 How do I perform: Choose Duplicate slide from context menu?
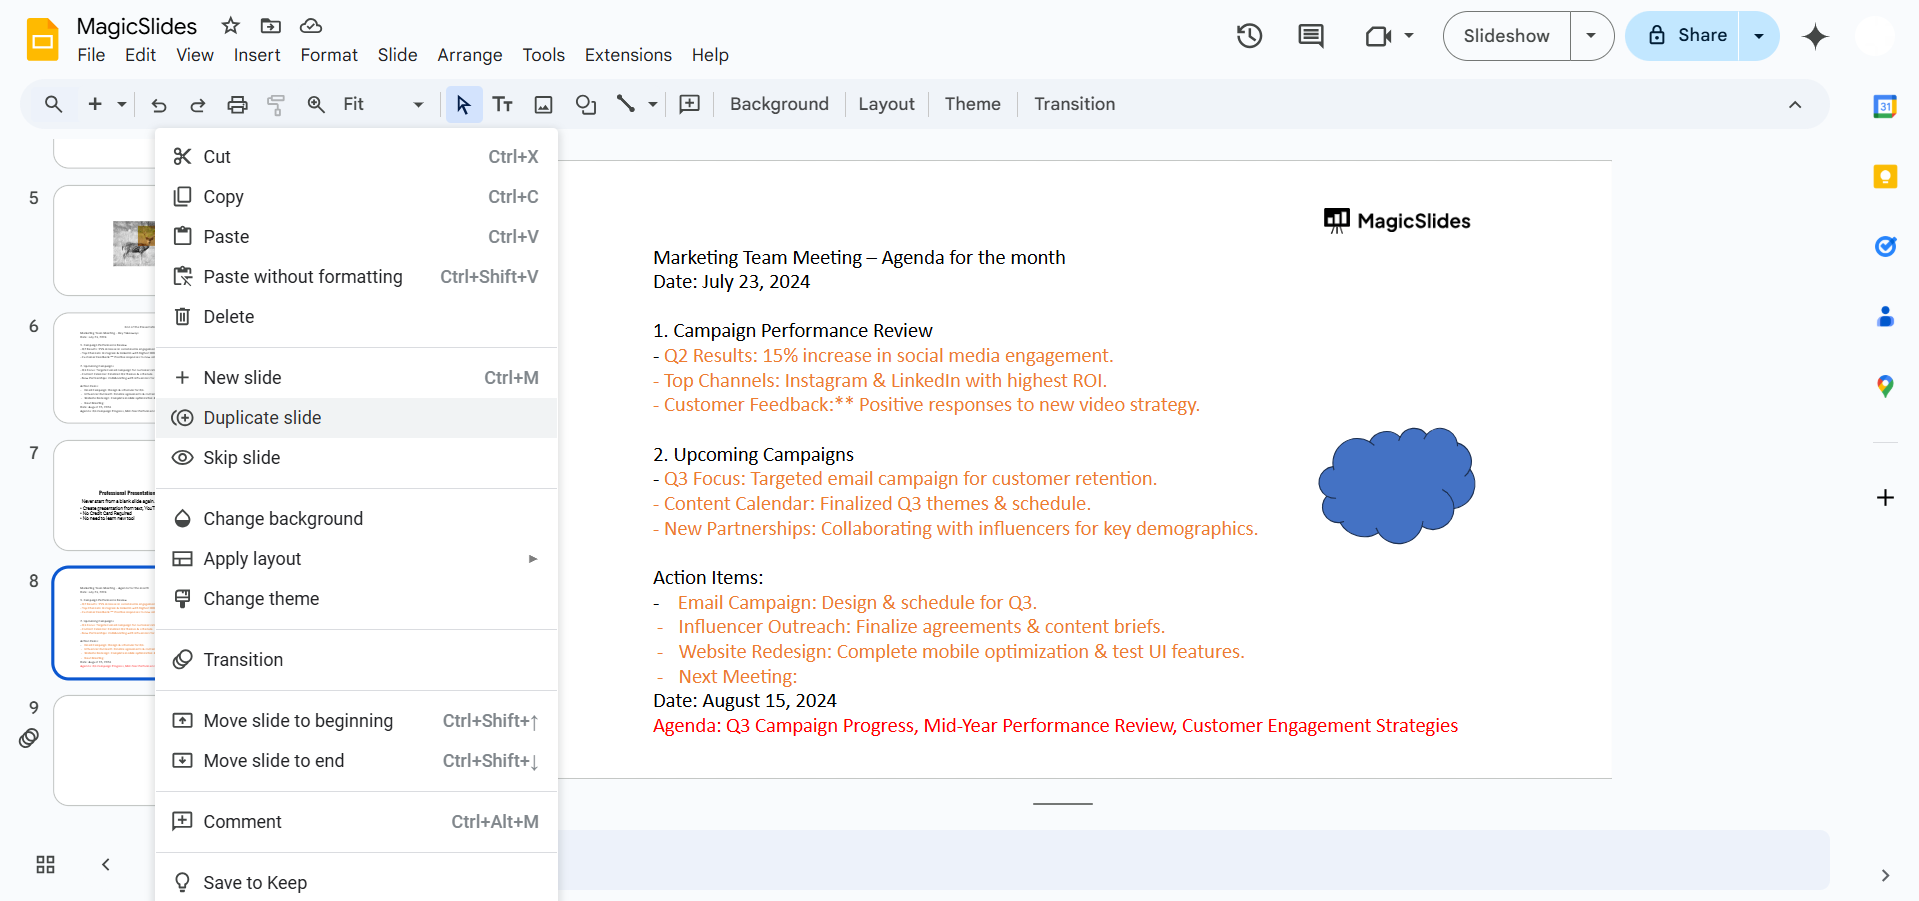point(262,418)
